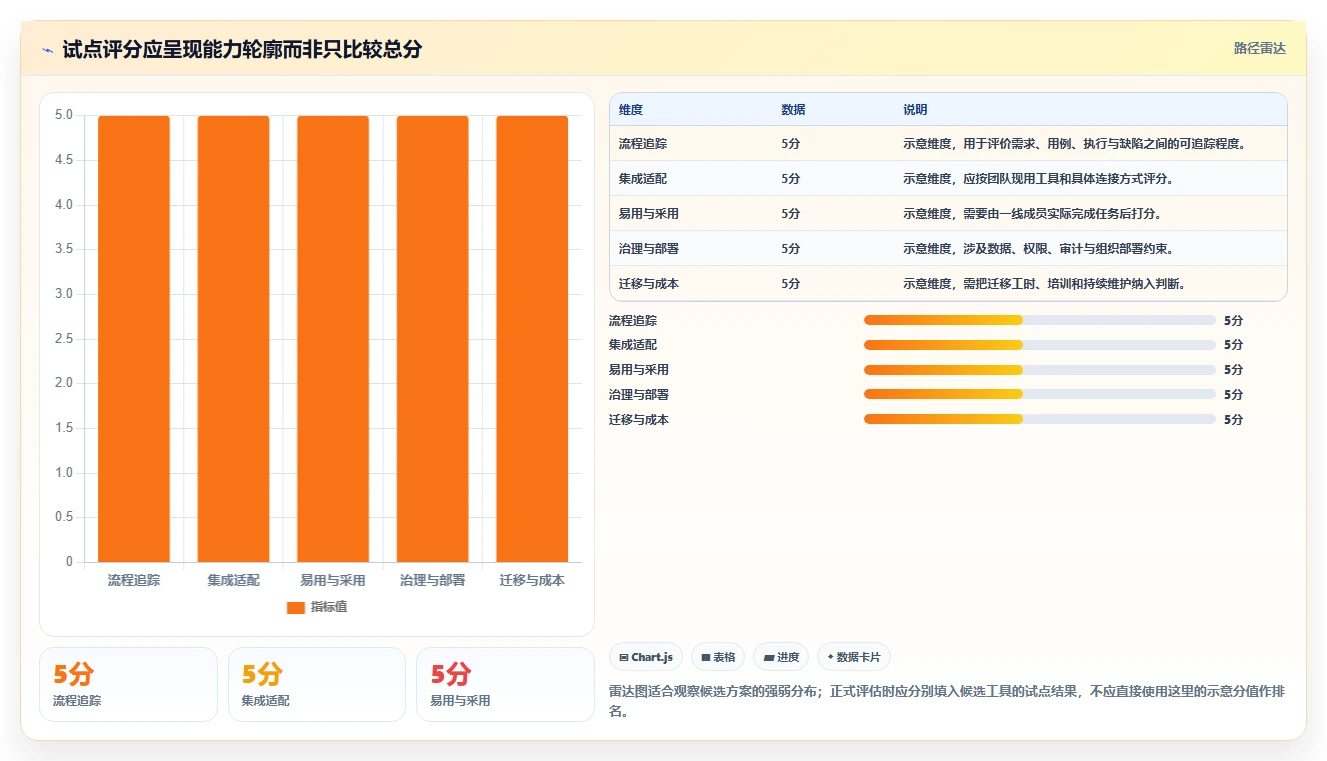Click the 集成适配 bar in the chart
Viewport: 1327px width, 761px height.
coord(233,339)
